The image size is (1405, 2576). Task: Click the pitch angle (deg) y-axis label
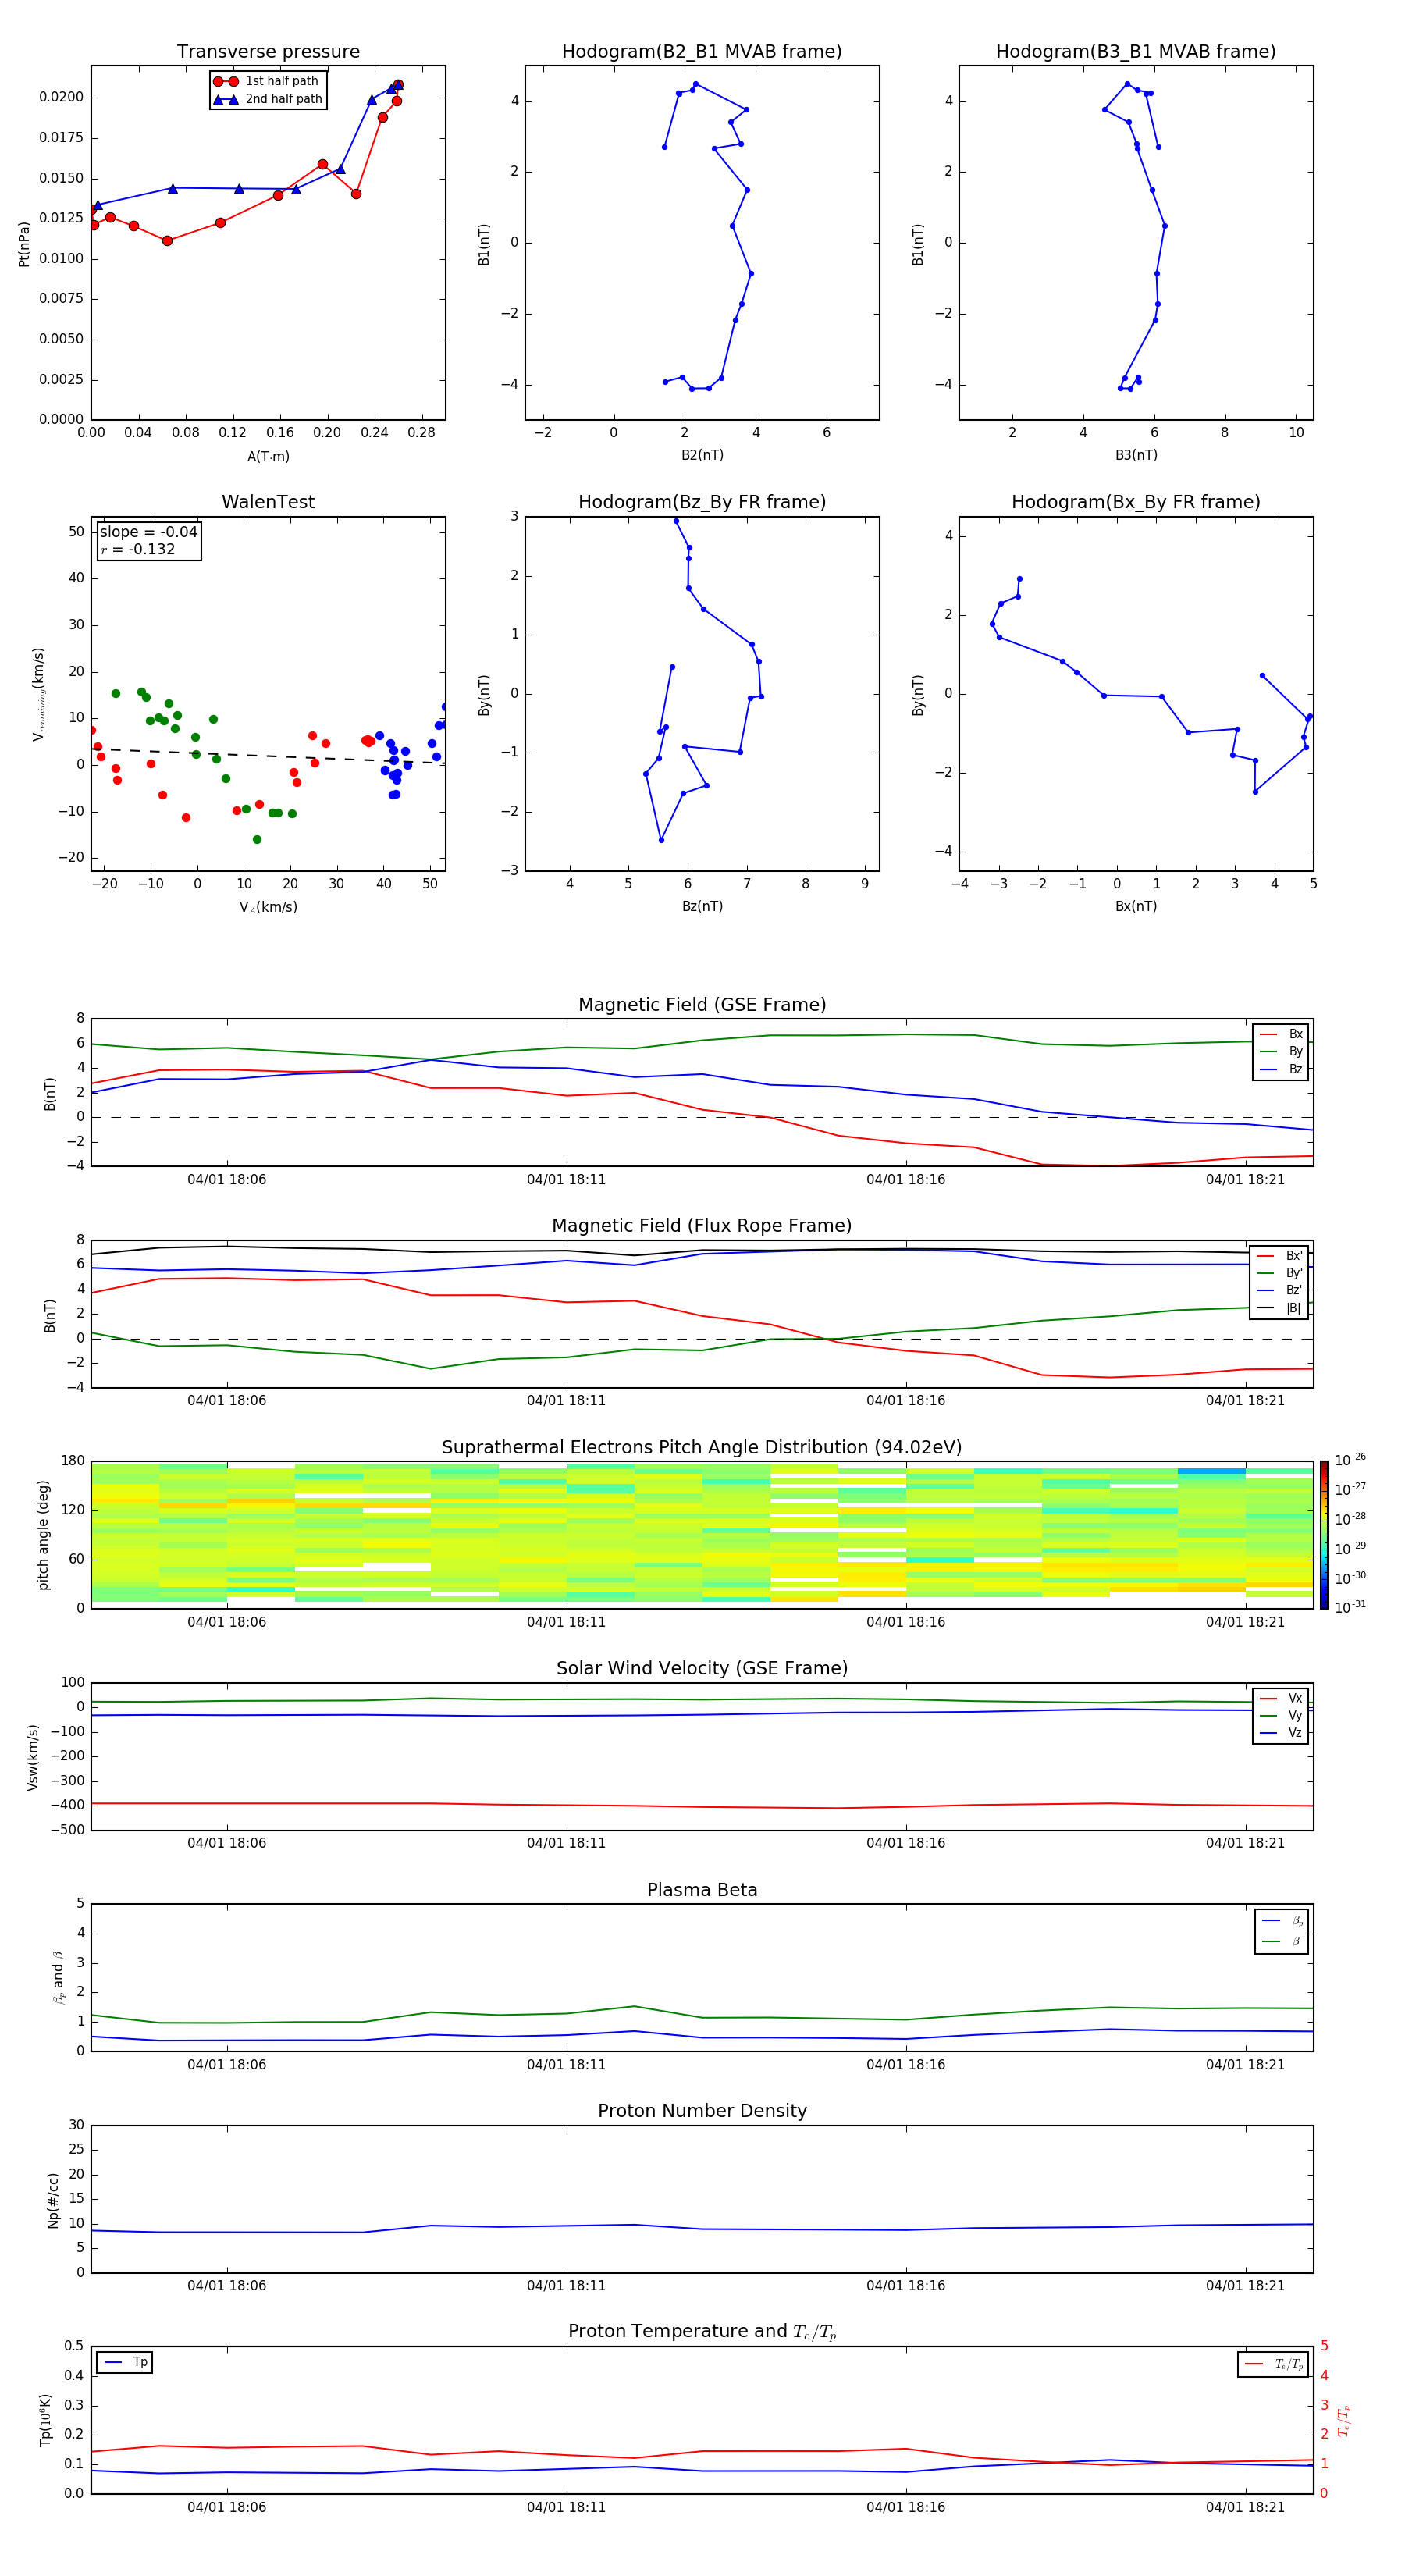coord(43,1535)
